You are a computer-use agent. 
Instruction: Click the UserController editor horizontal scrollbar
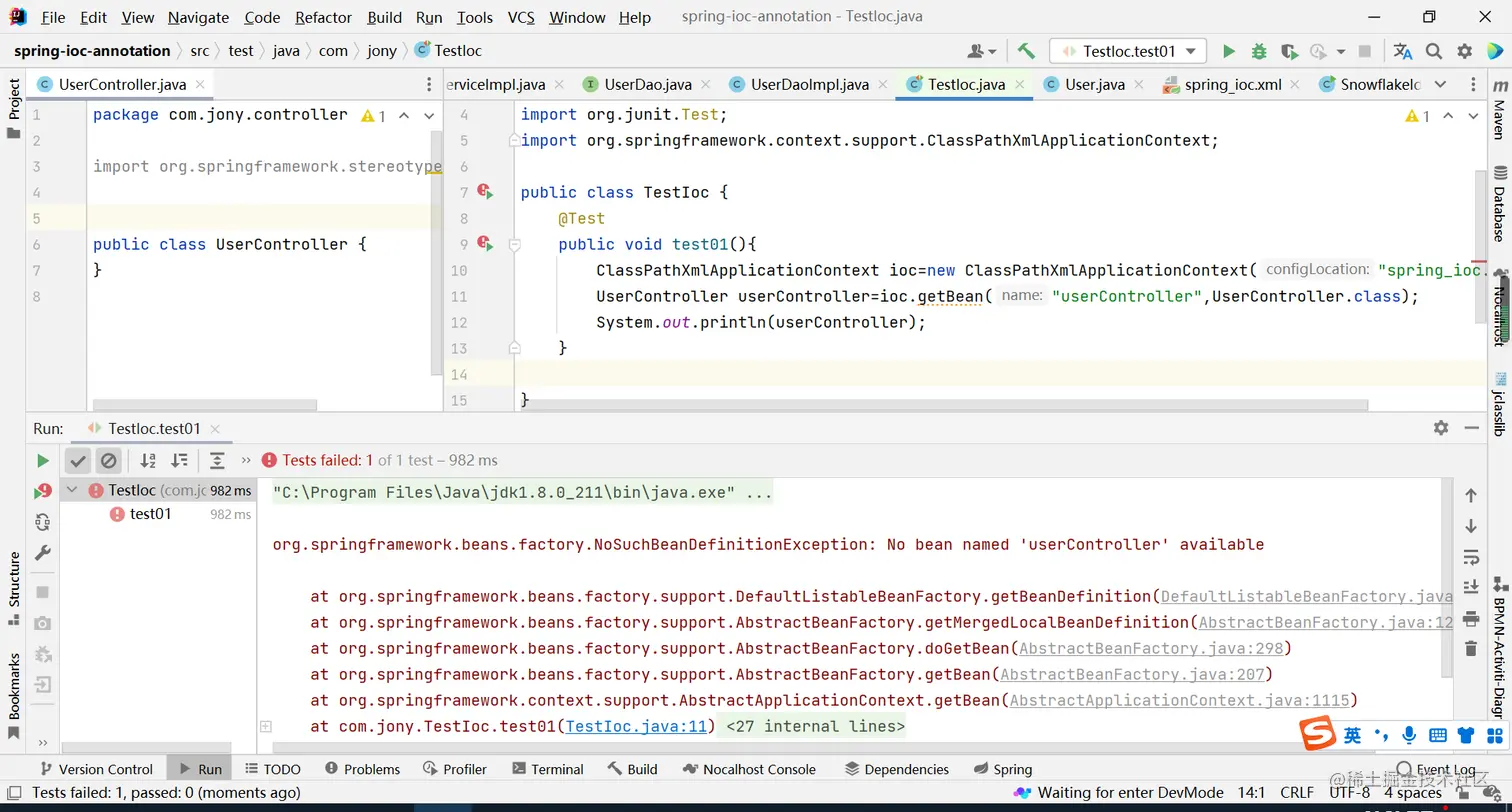(x=205, y=405)
